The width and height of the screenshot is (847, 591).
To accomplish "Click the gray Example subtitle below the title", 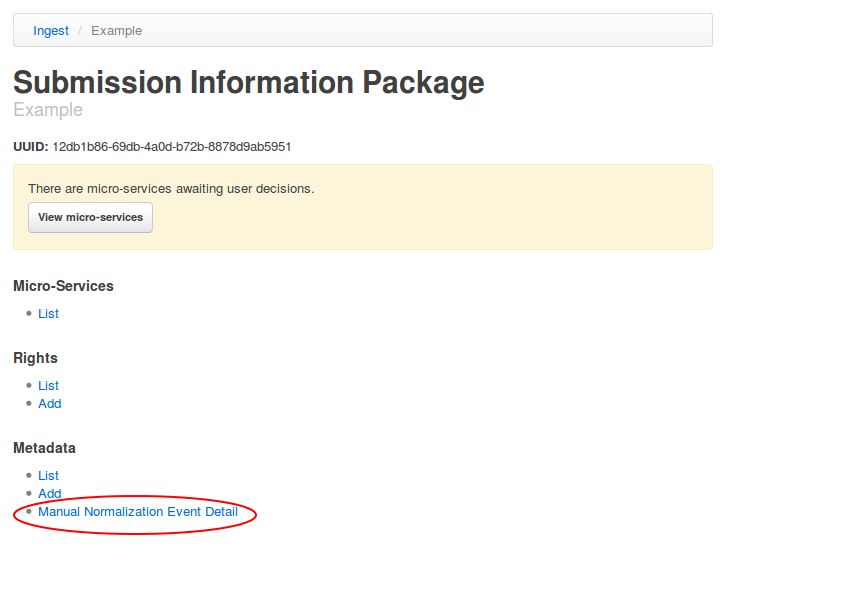I will point(48,110).
